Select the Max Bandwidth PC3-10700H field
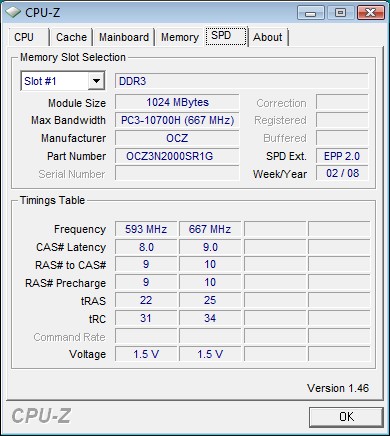 click(177, 120)
